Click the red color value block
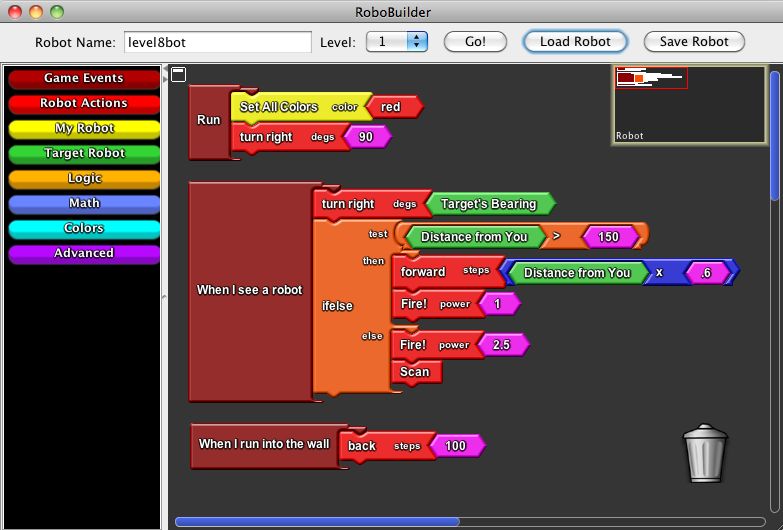The height and width of the screenshot is (530, 783). [394, 107]
